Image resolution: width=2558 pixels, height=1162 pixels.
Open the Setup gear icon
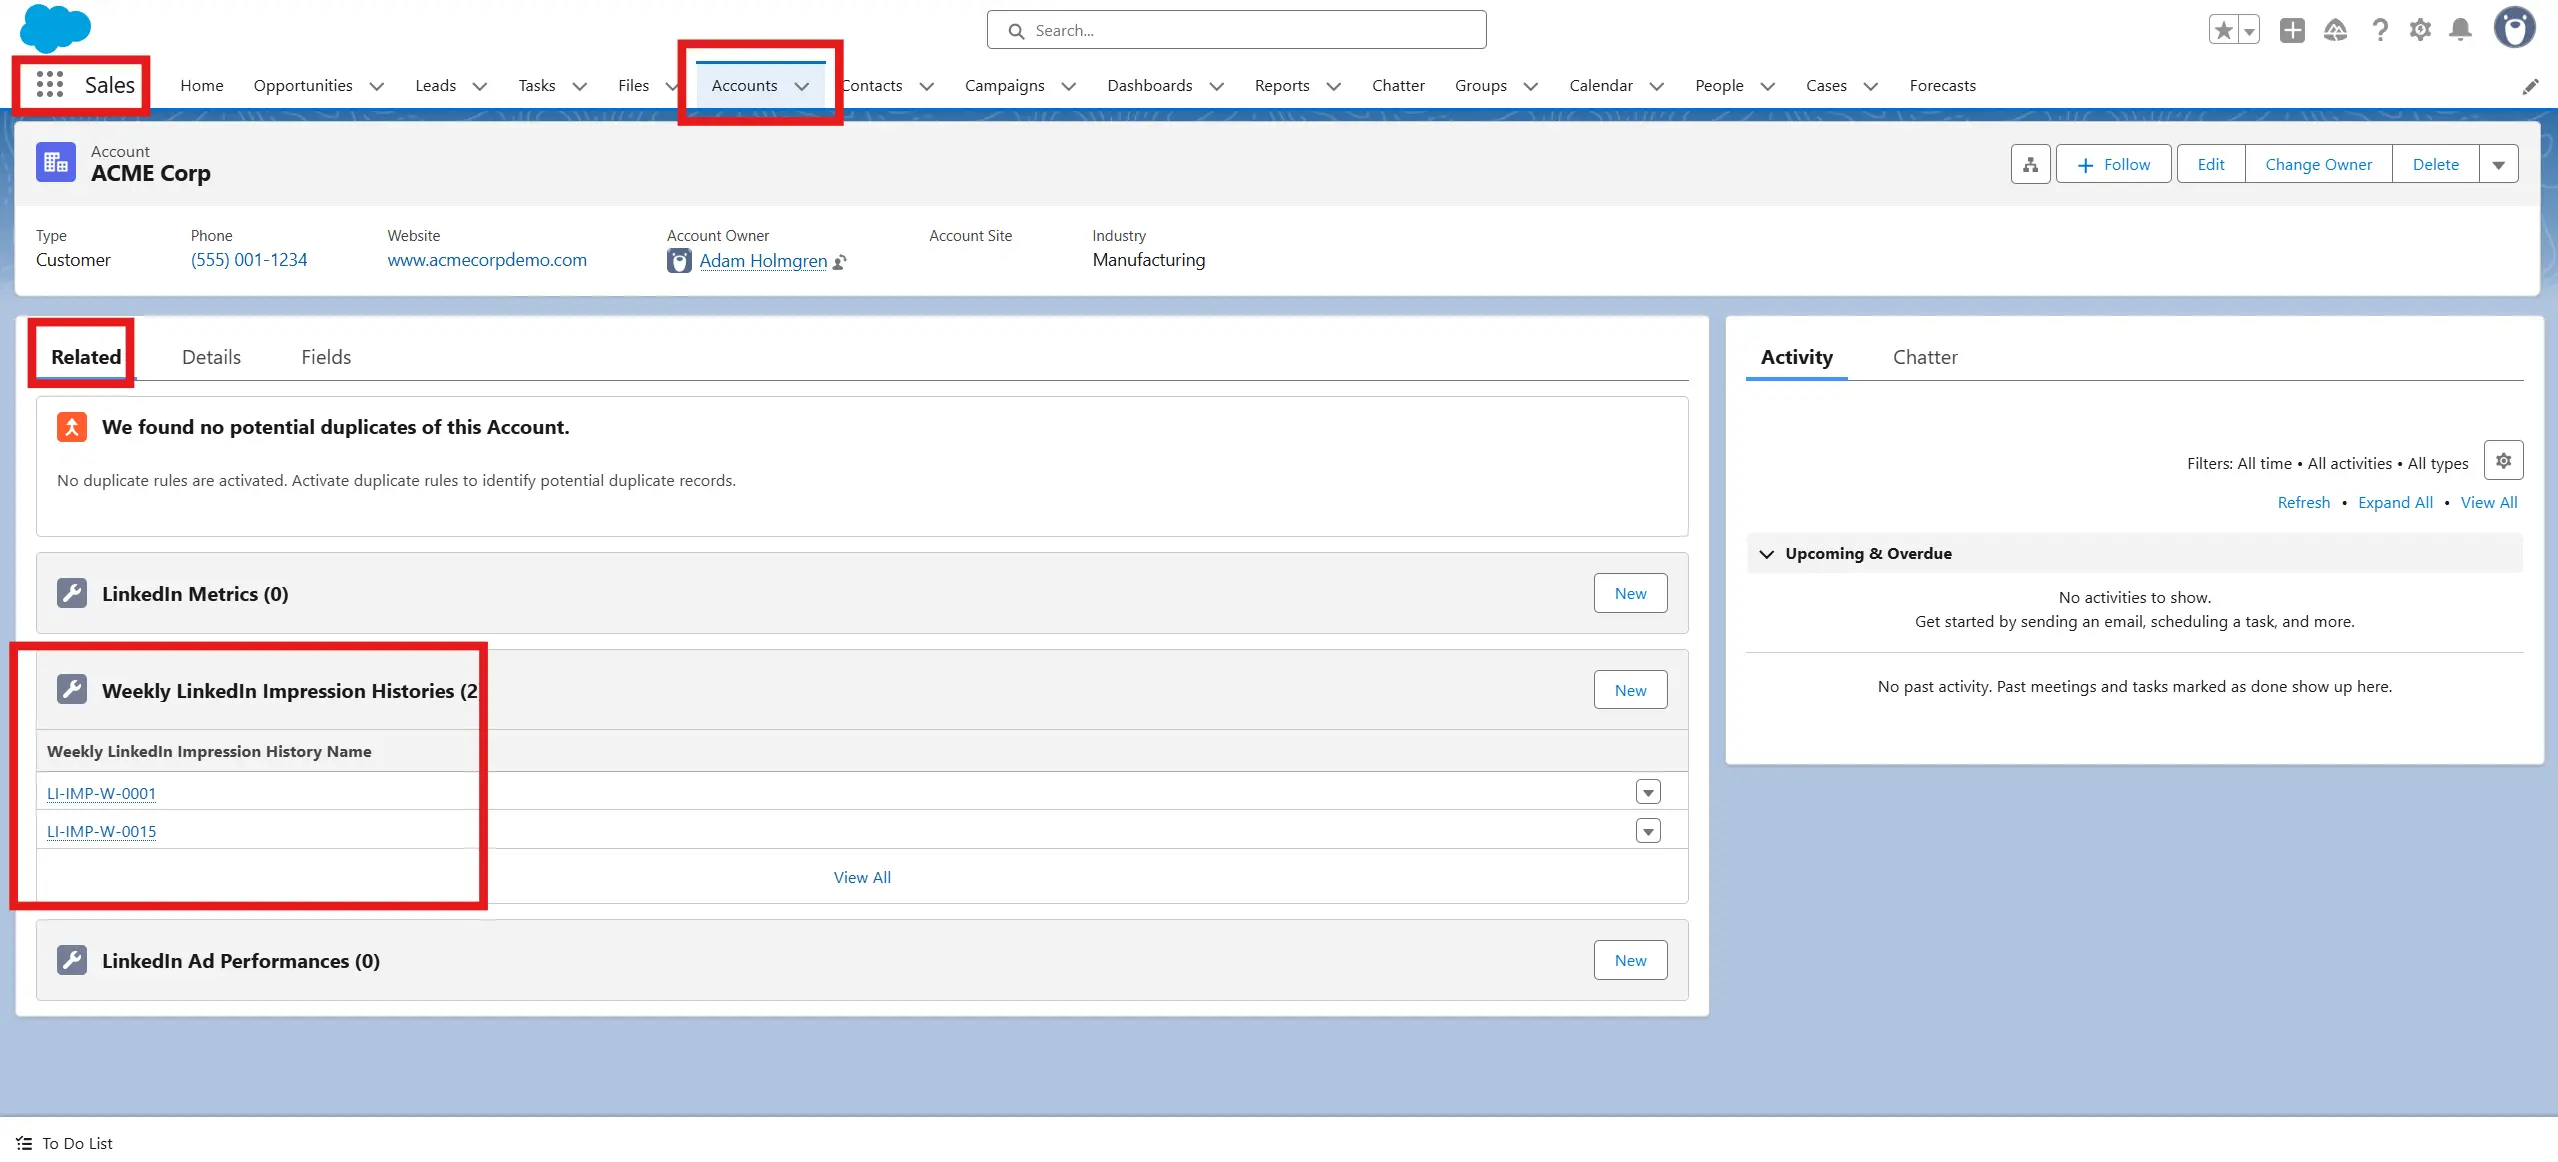(x=2420, y=30)
